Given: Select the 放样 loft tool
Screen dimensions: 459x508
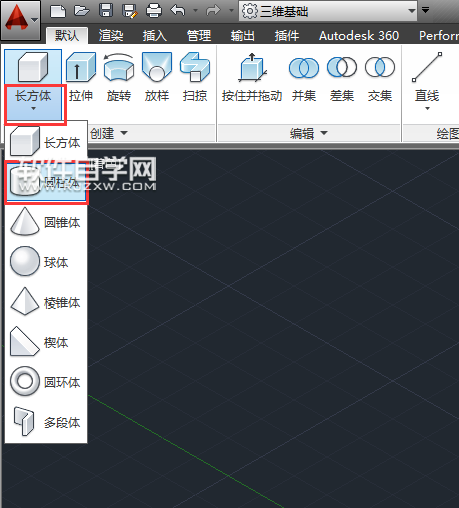Looking at the screenshot, I should (x=157, y=77).
